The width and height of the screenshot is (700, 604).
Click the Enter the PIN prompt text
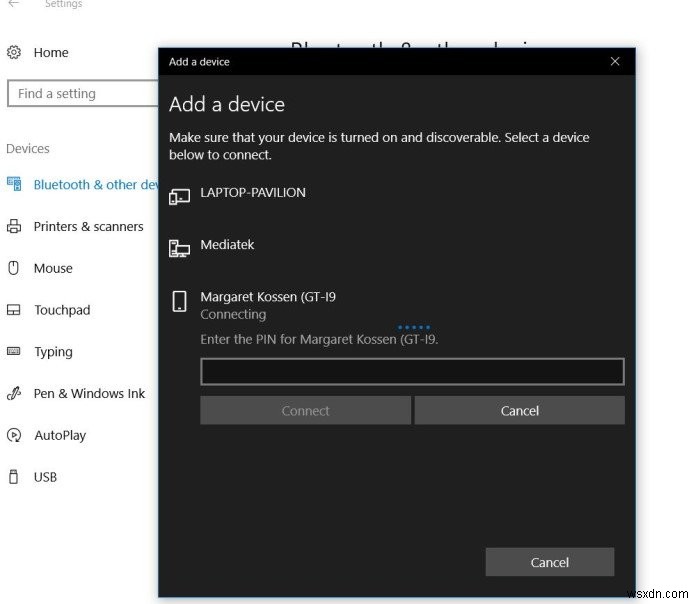coord(319,339)
